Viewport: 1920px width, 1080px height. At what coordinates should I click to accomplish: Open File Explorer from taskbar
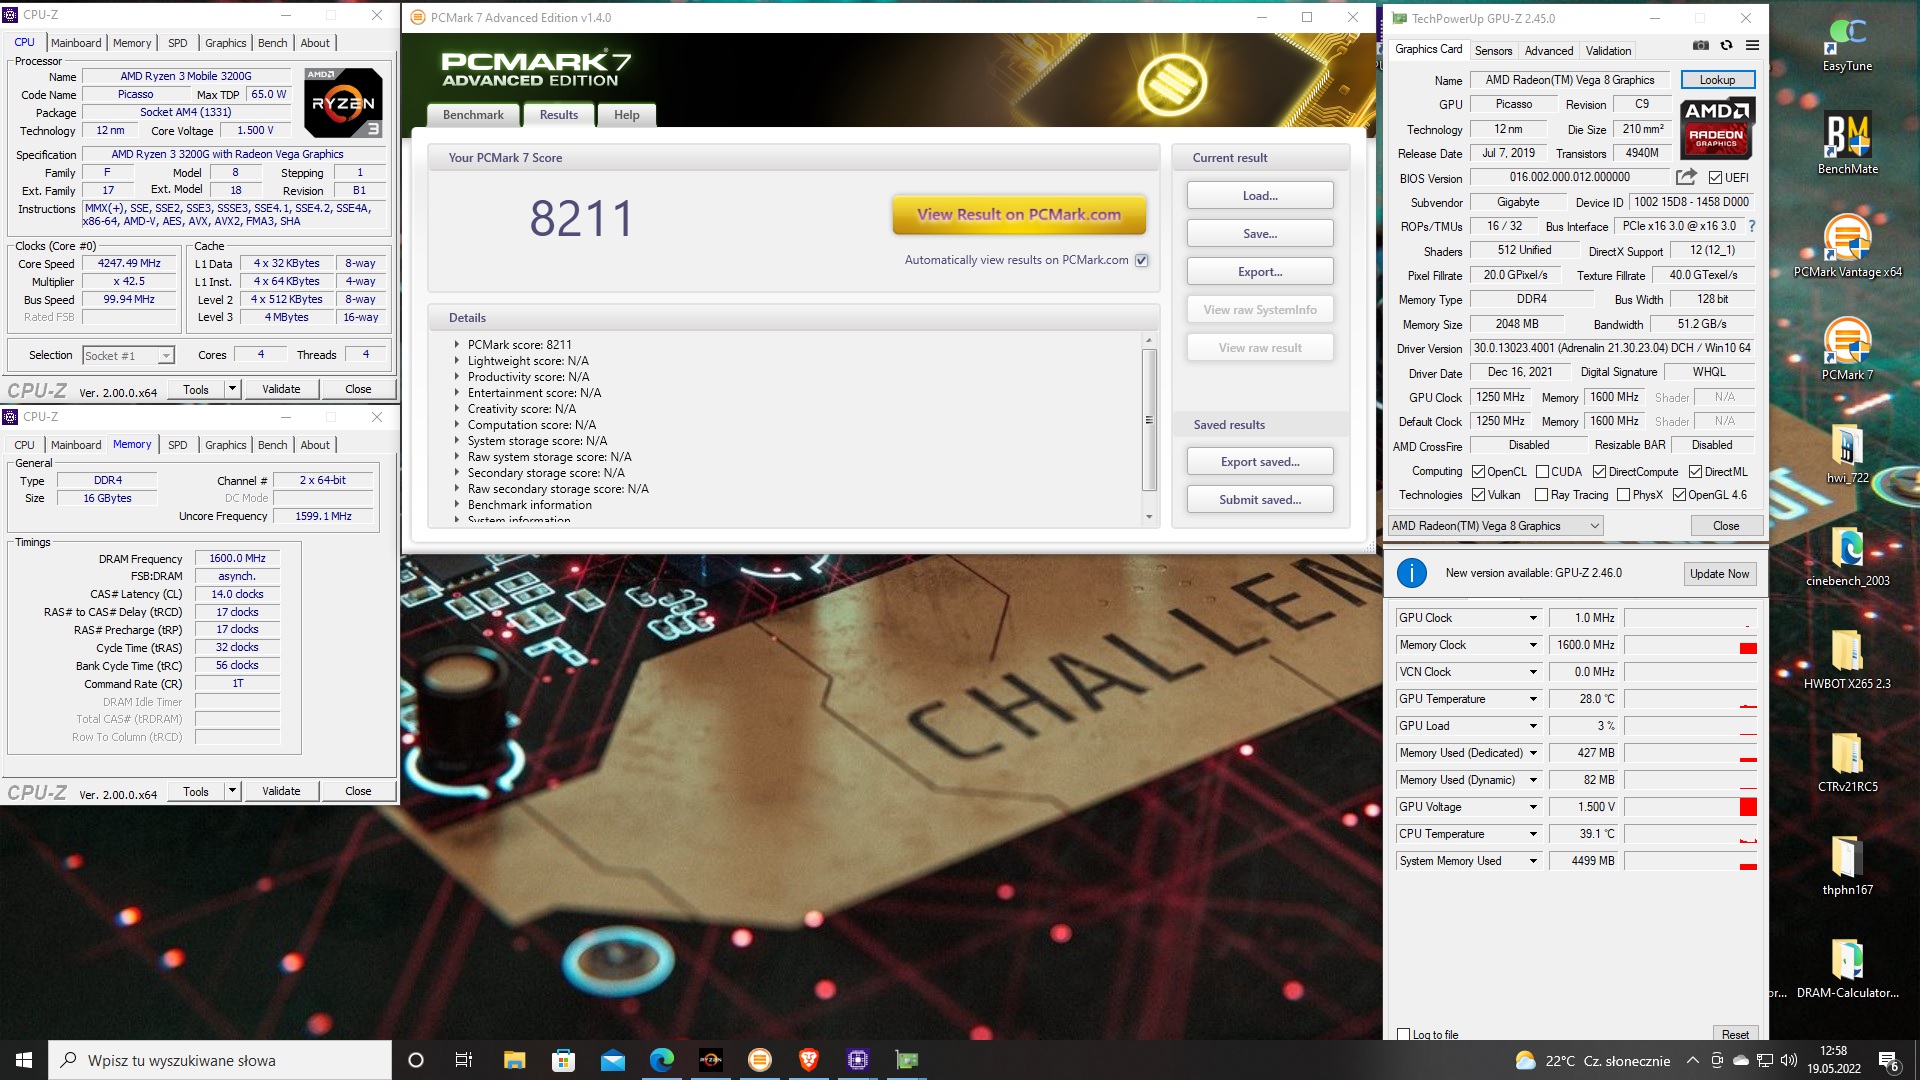coord(514,1060)
